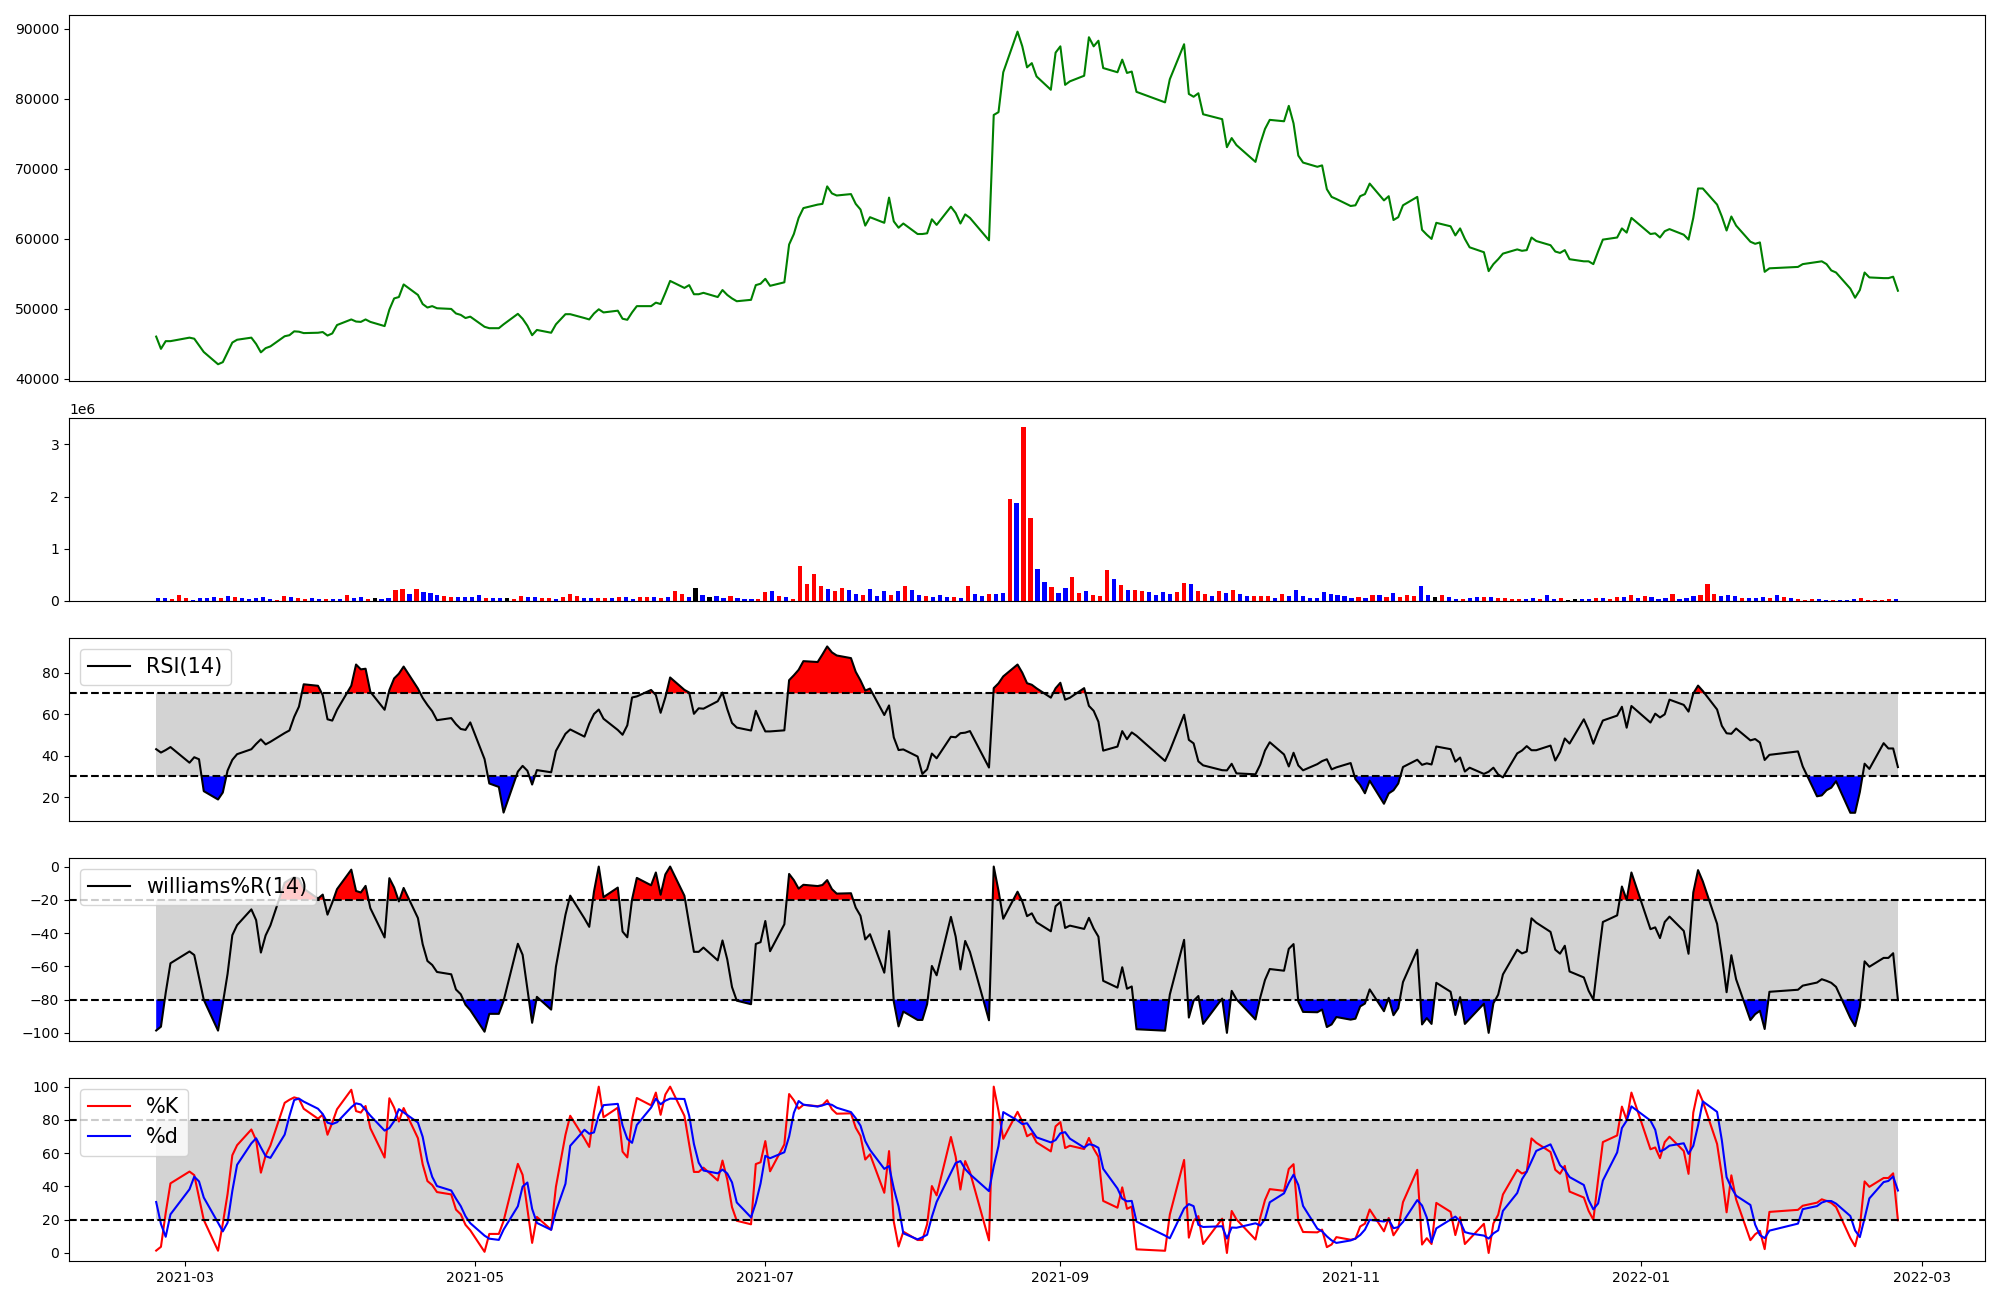
Task: Select the 2021-05 date tick label
Action: tap(475, 1277)
